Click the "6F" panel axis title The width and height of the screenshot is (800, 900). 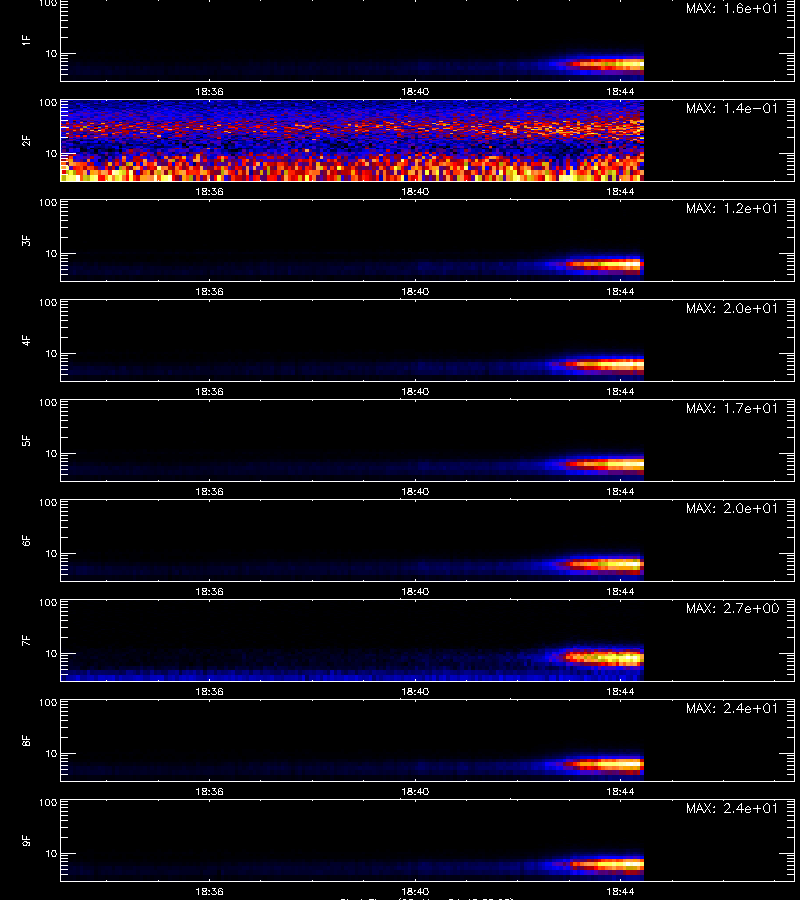click(x=25, y=540)
